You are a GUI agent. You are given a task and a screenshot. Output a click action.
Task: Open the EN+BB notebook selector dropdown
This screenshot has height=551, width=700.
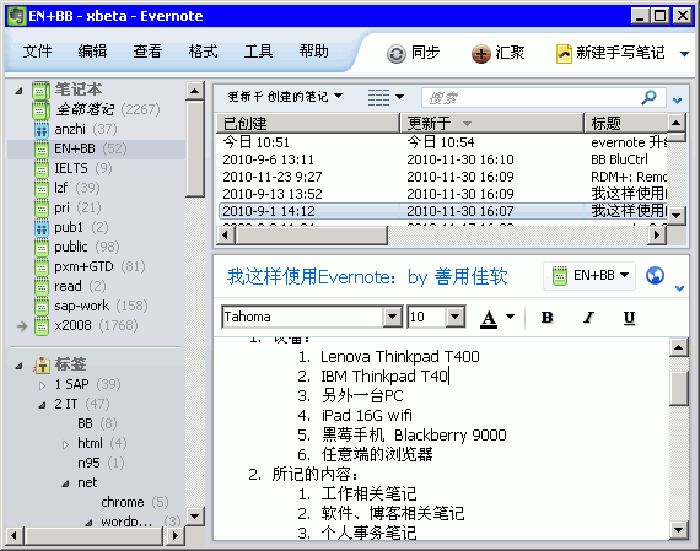point(589,276)
